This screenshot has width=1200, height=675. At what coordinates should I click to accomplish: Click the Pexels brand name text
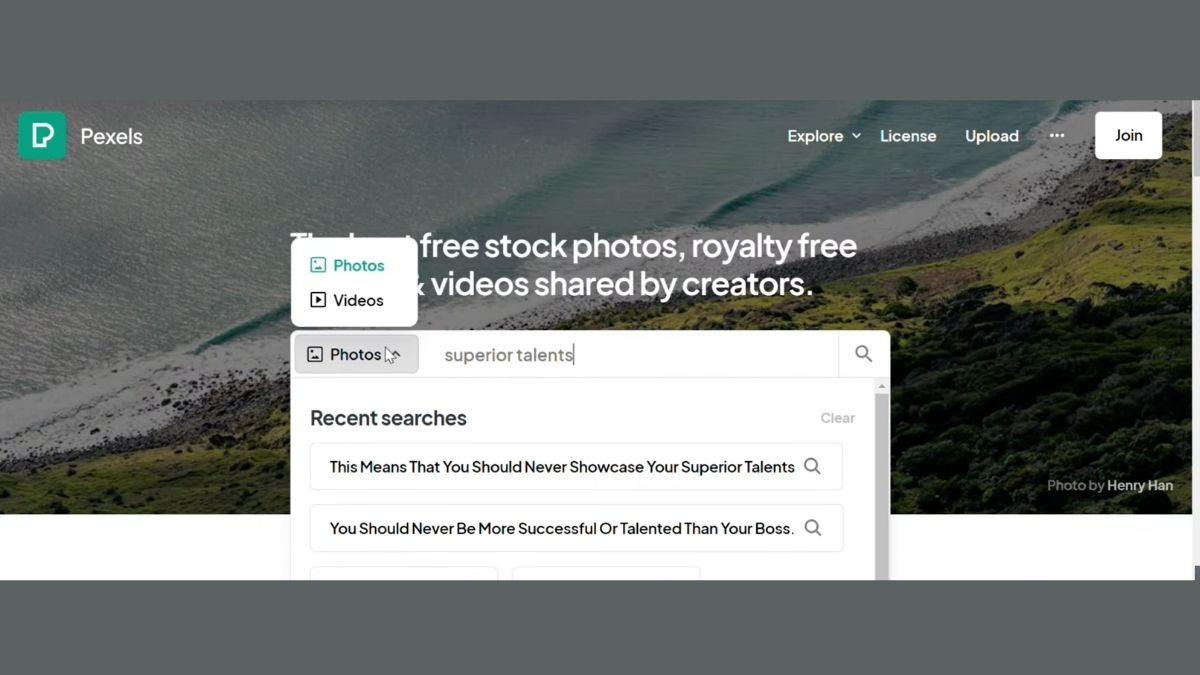tap(111, 136)
